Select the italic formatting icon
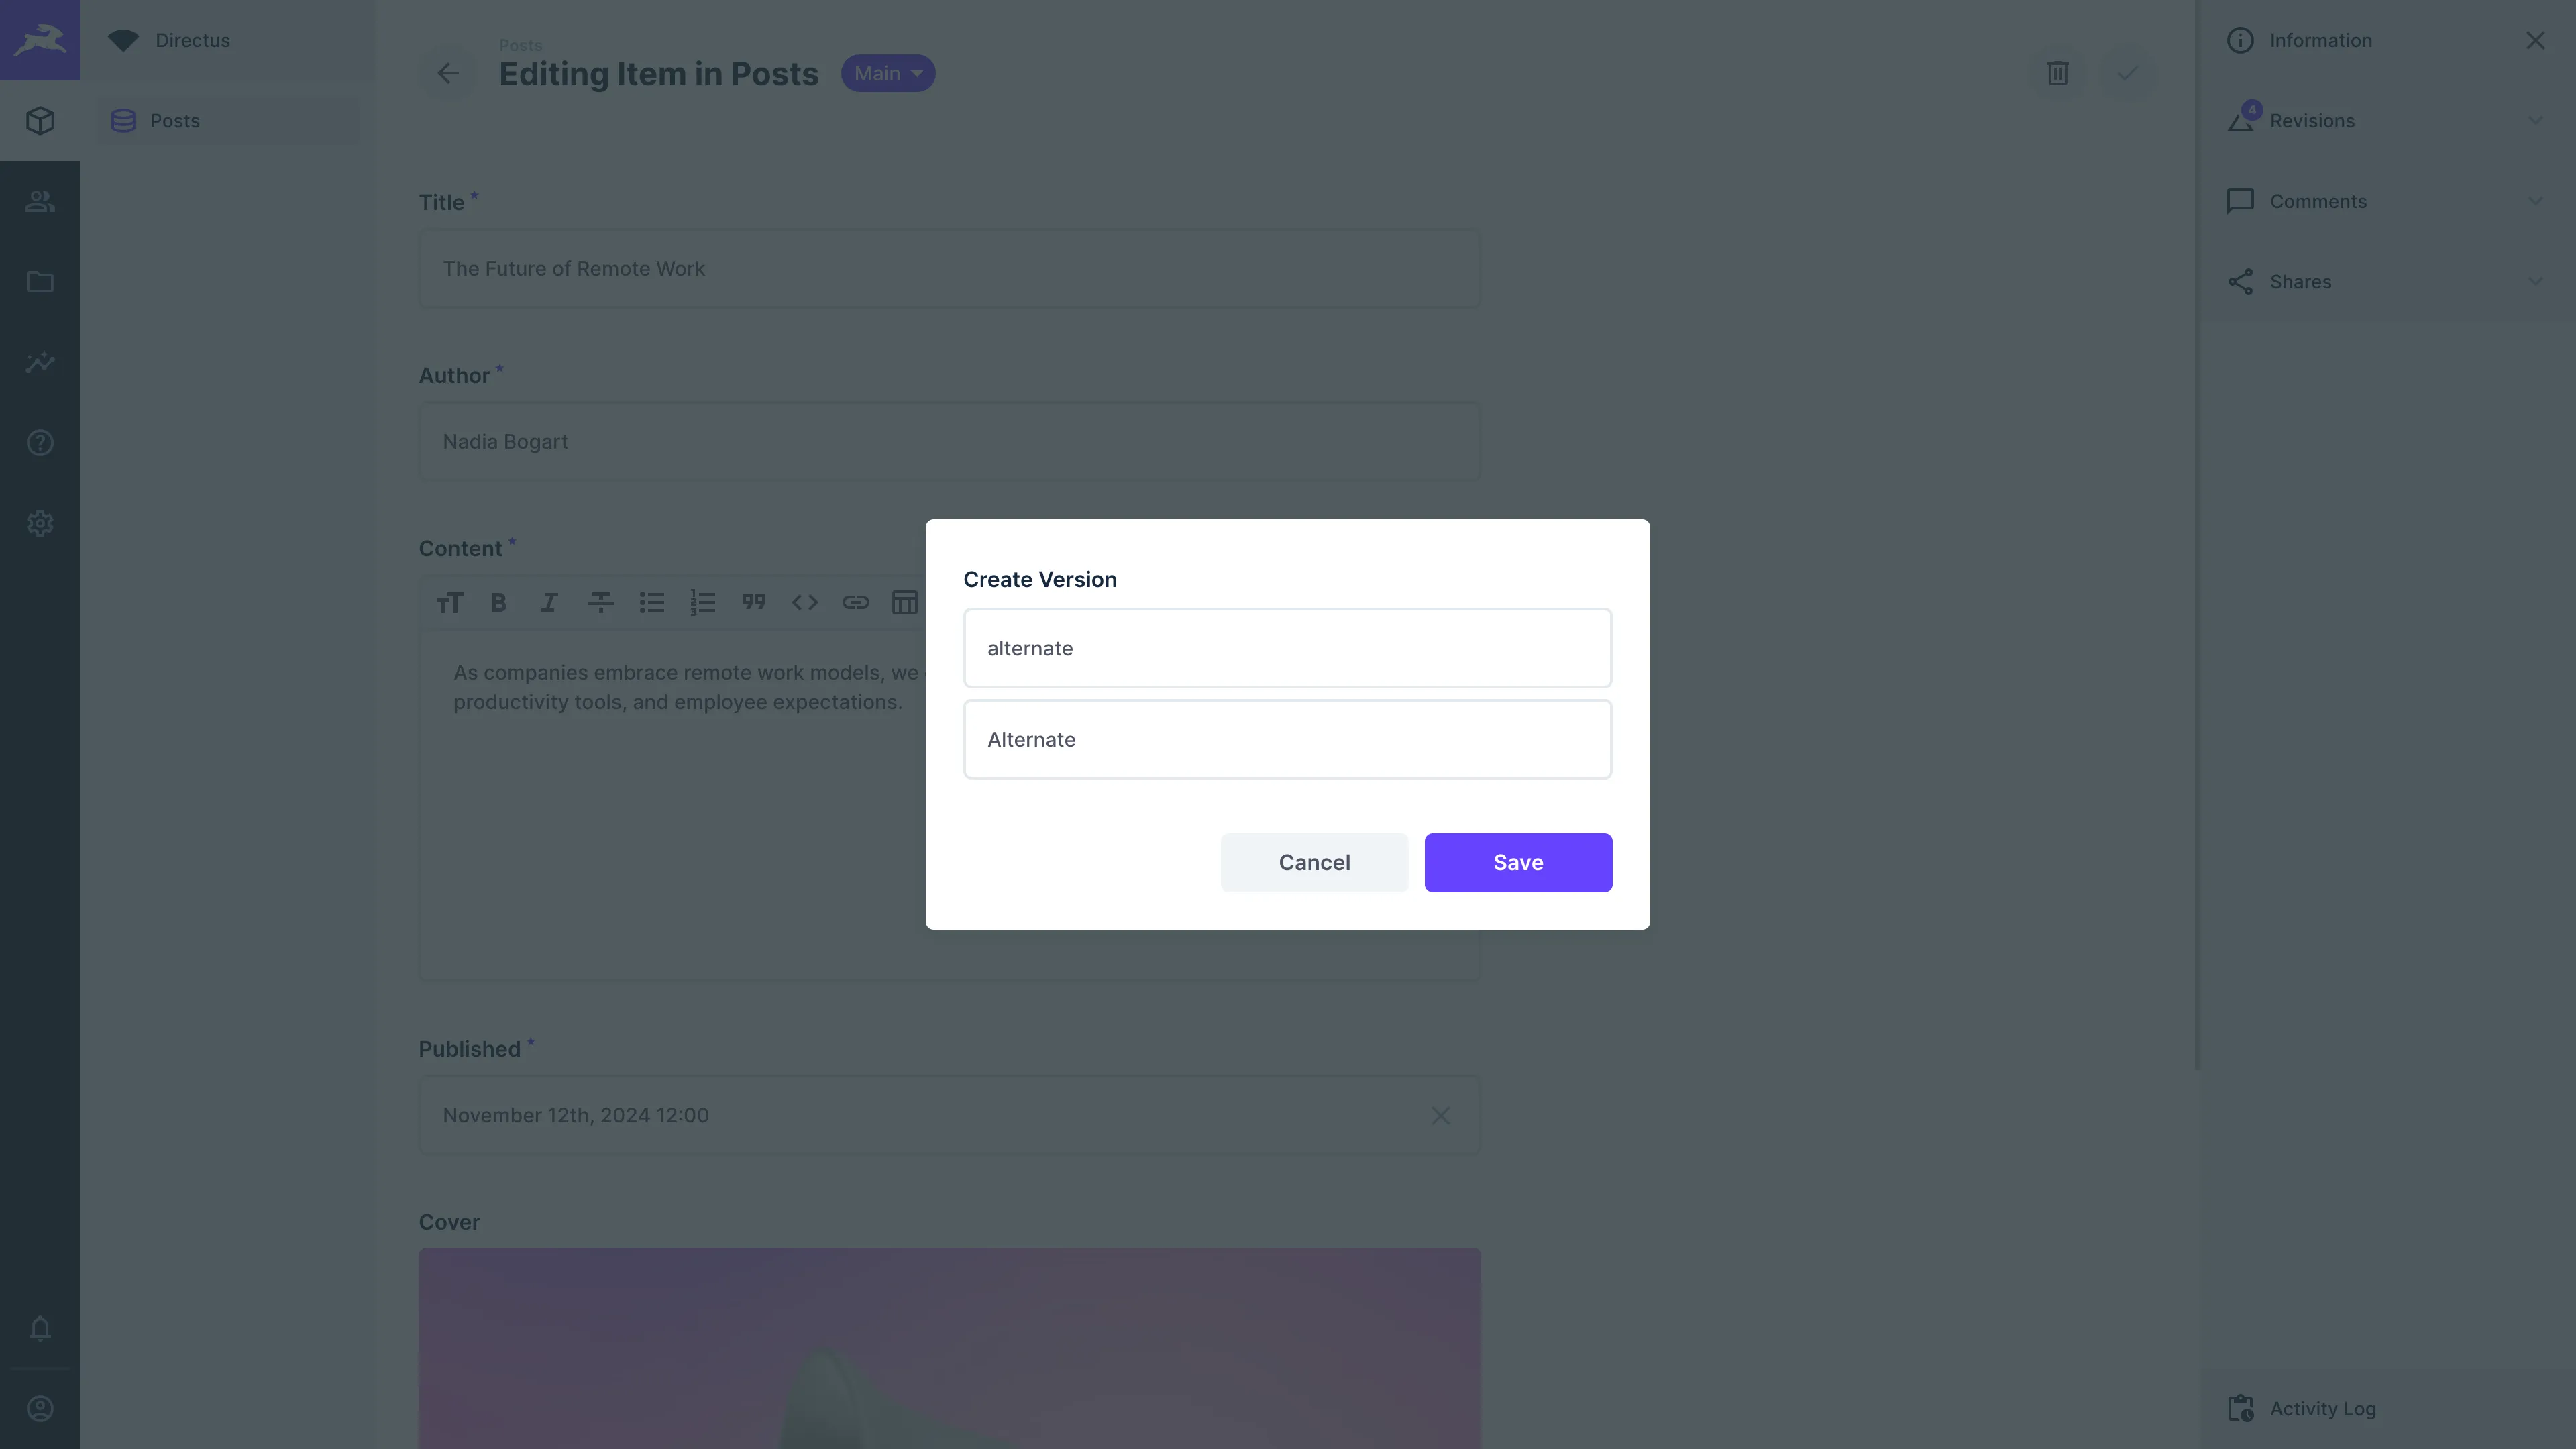 [549, 602]
